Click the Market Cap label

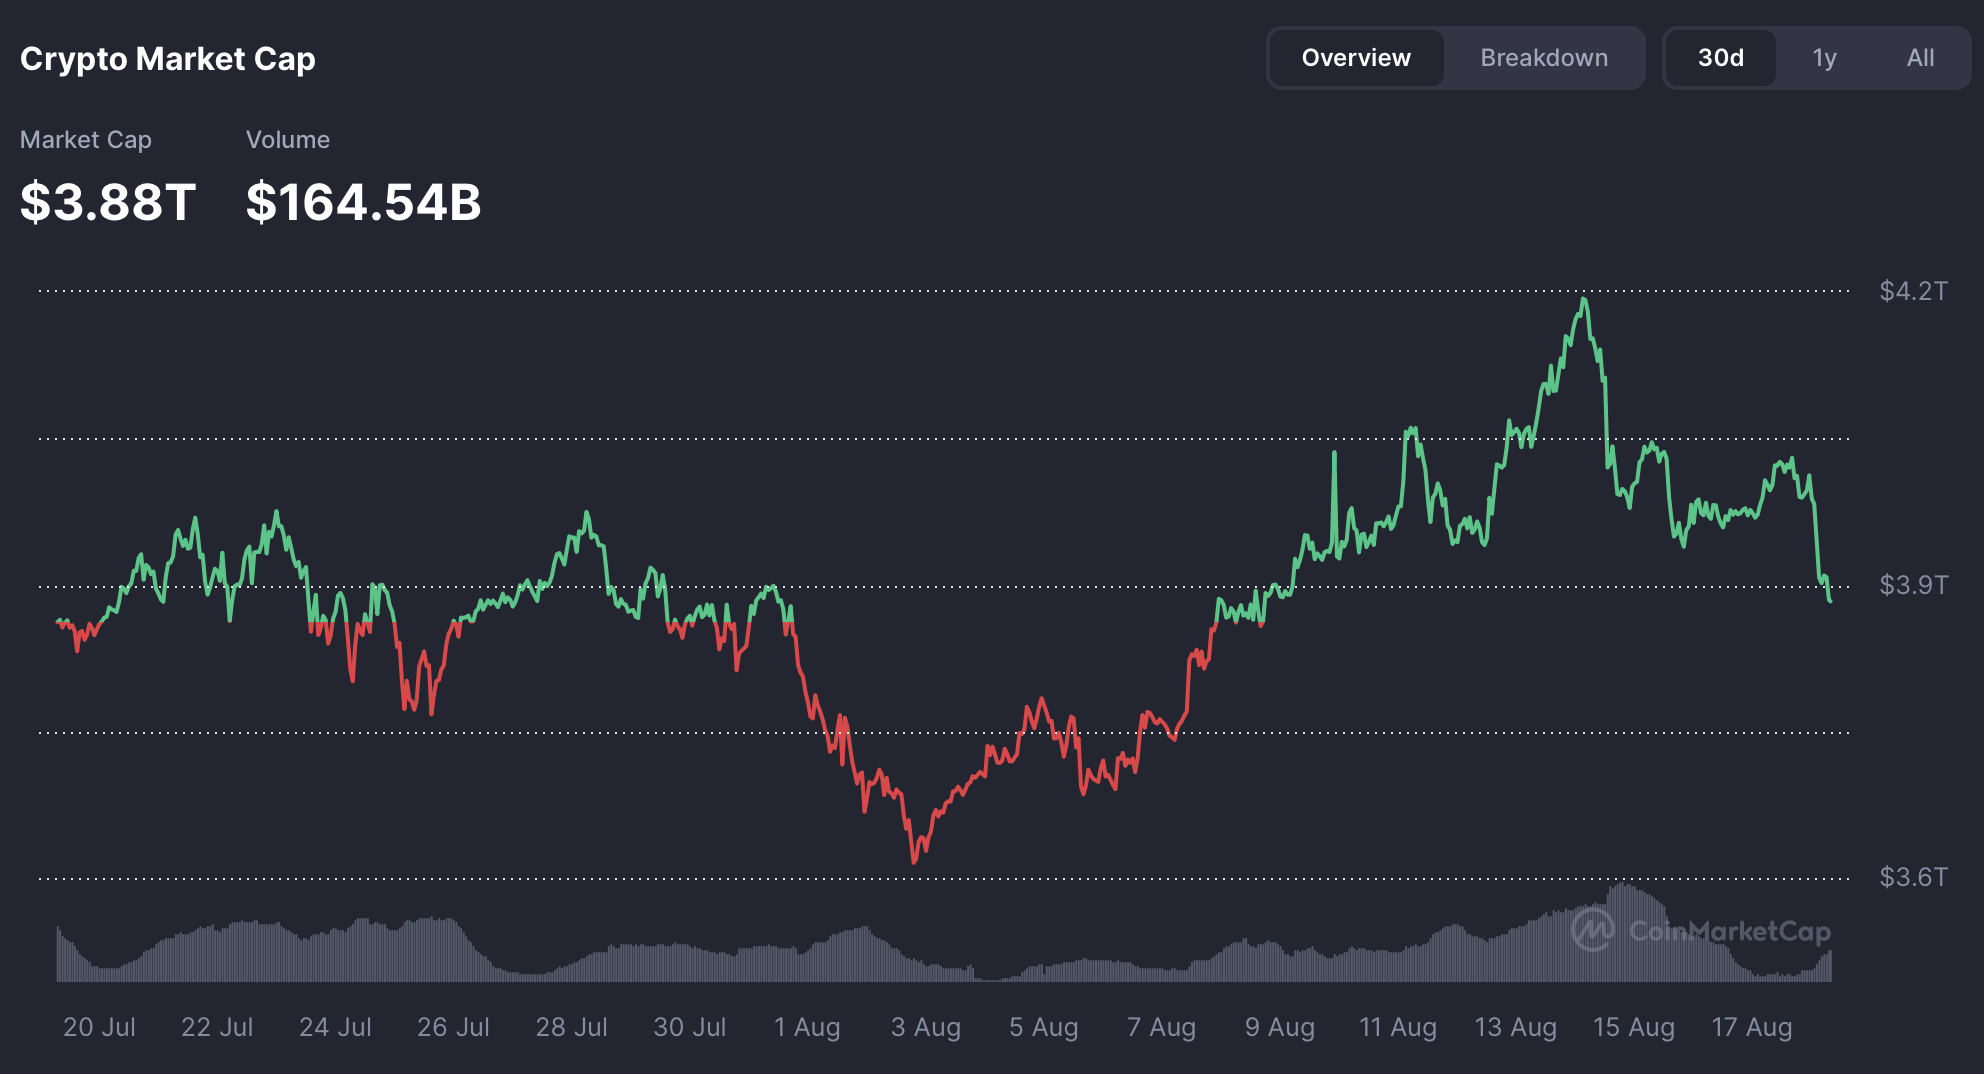pos(85,140)
